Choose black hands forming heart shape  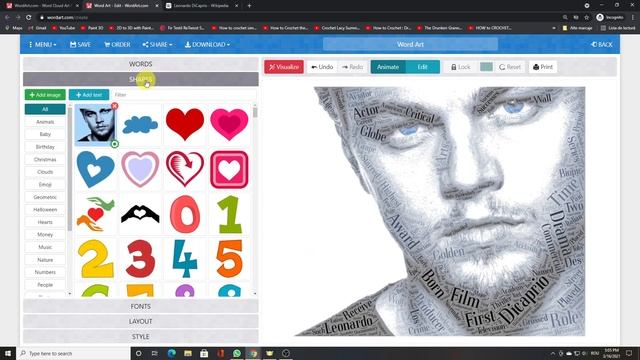(140, 214)
